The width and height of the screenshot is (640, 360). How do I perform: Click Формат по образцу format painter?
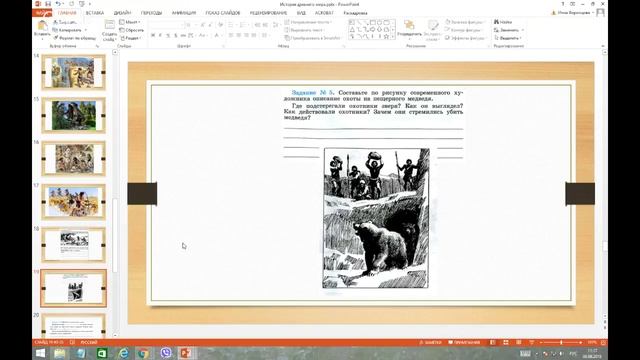pos(75,38)
